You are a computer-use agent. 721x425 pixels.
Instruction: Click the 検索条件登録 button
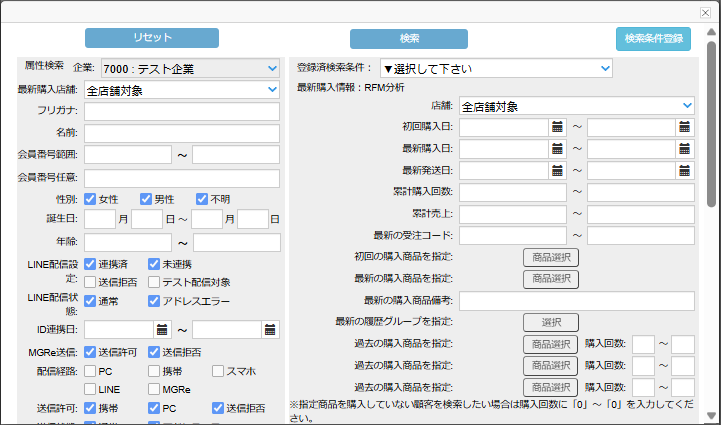653,38
